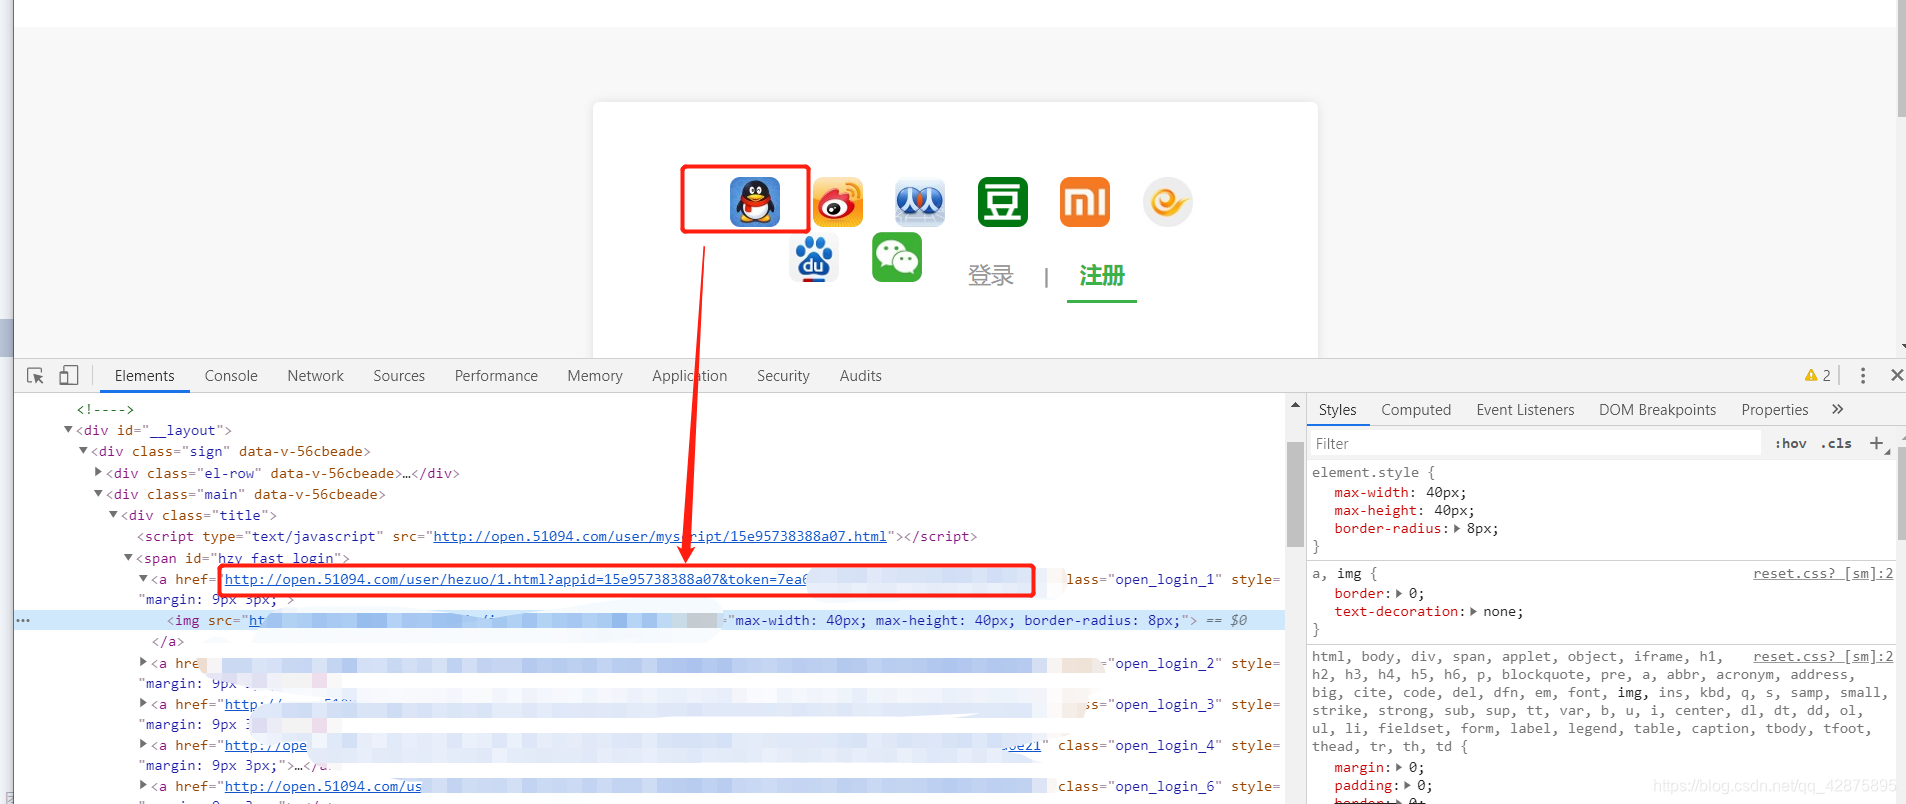1906x804 pixels.
Task: Collapse the open_login_1 anchor node
Action: [x=143, y=579]
